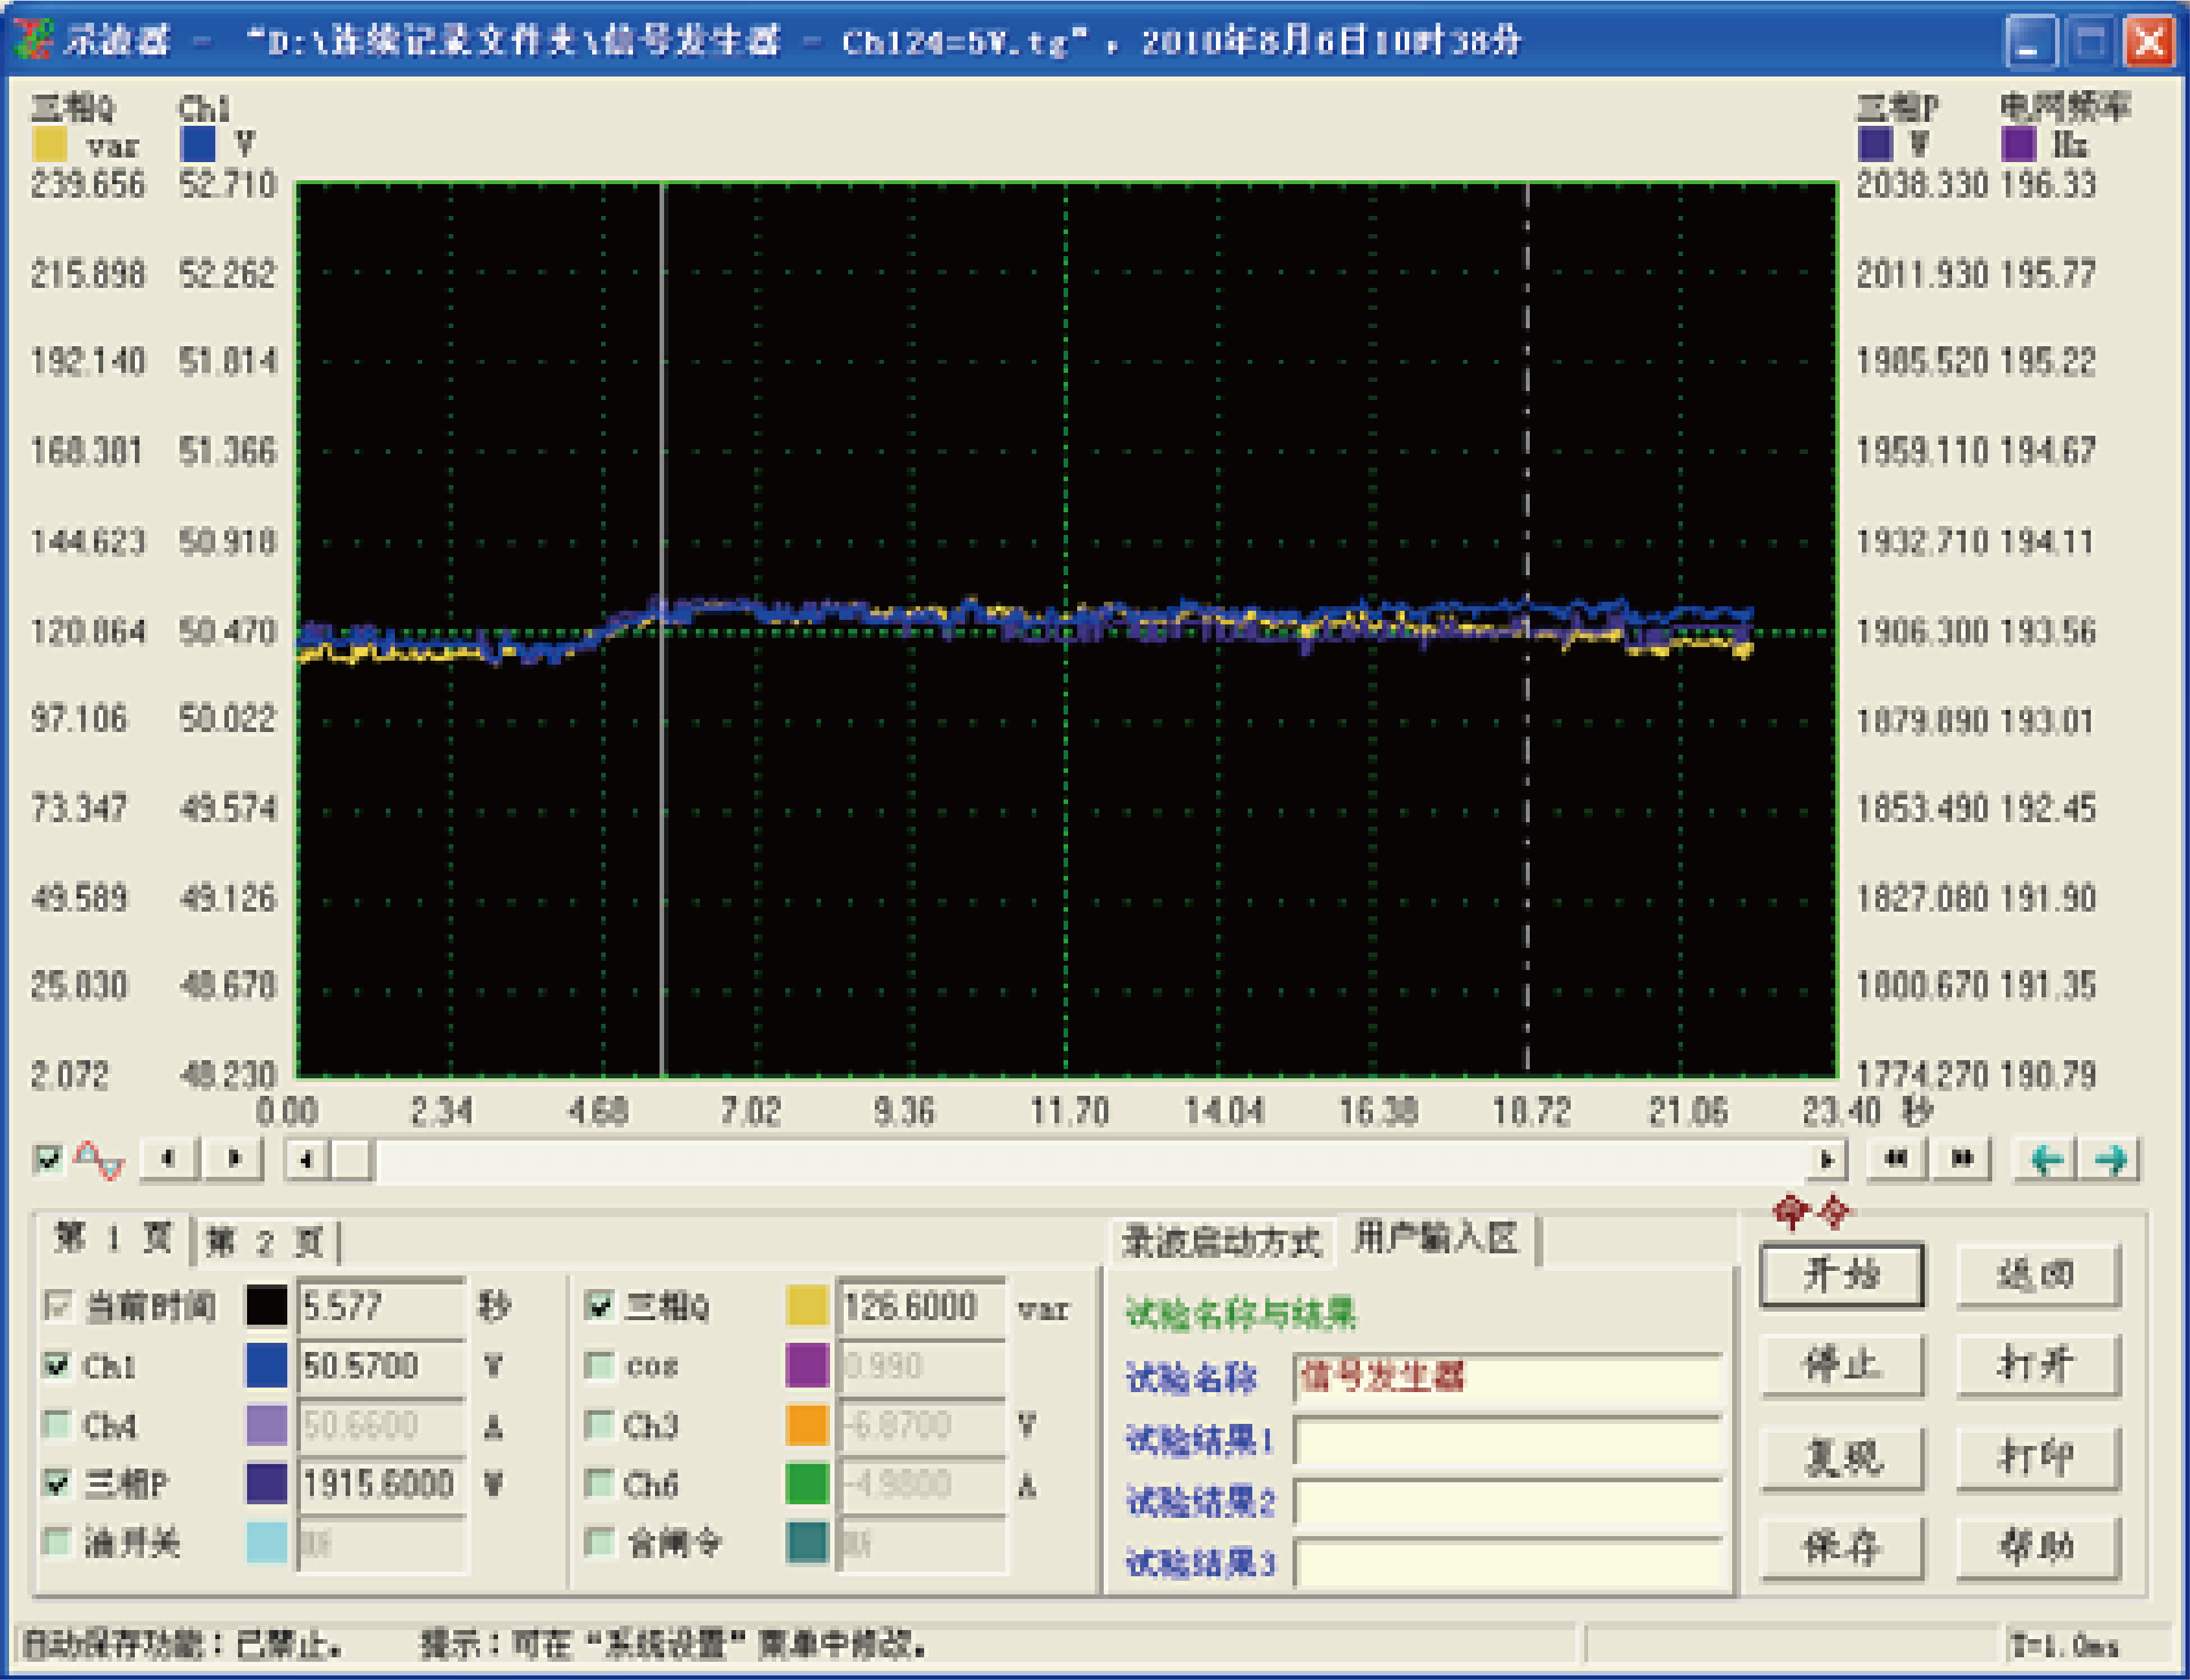Click the purple 电网频率 legend swatch above the chart

click(x=2019, y=144)
